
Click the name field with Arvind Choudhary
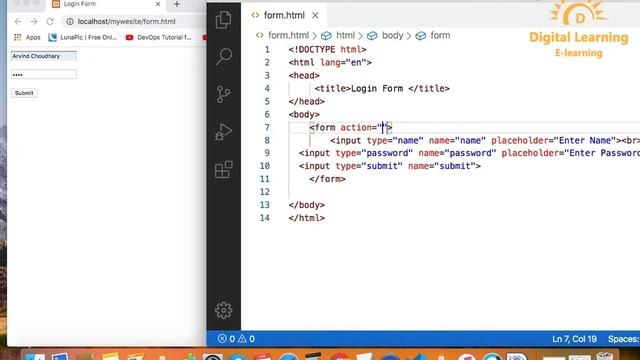pos(44,56)
